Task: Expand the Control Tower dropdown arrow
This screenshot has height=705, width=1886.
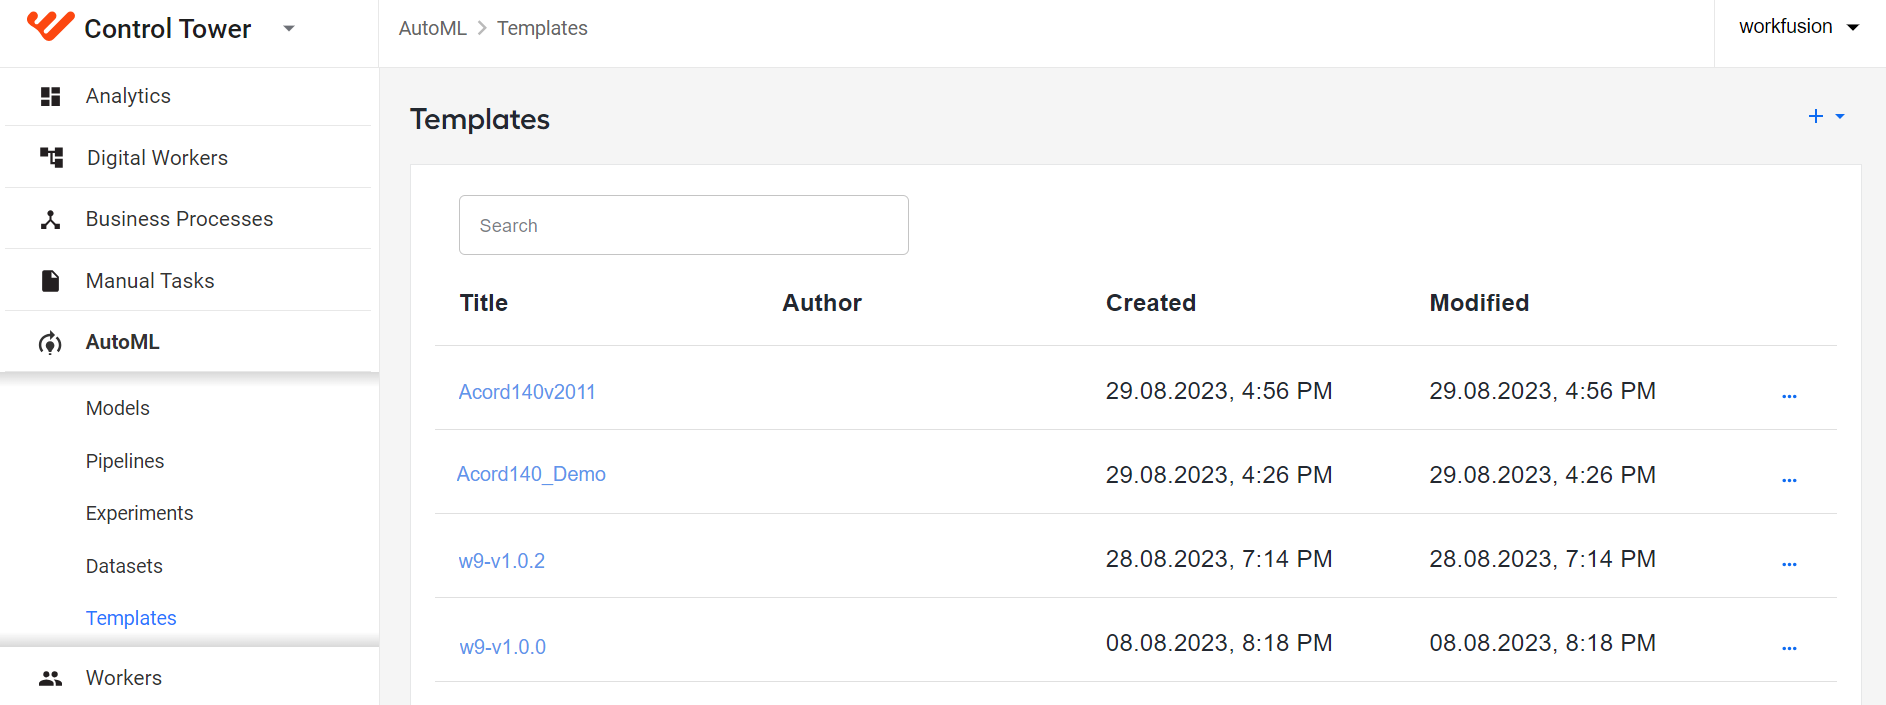Action: [289, 28]
